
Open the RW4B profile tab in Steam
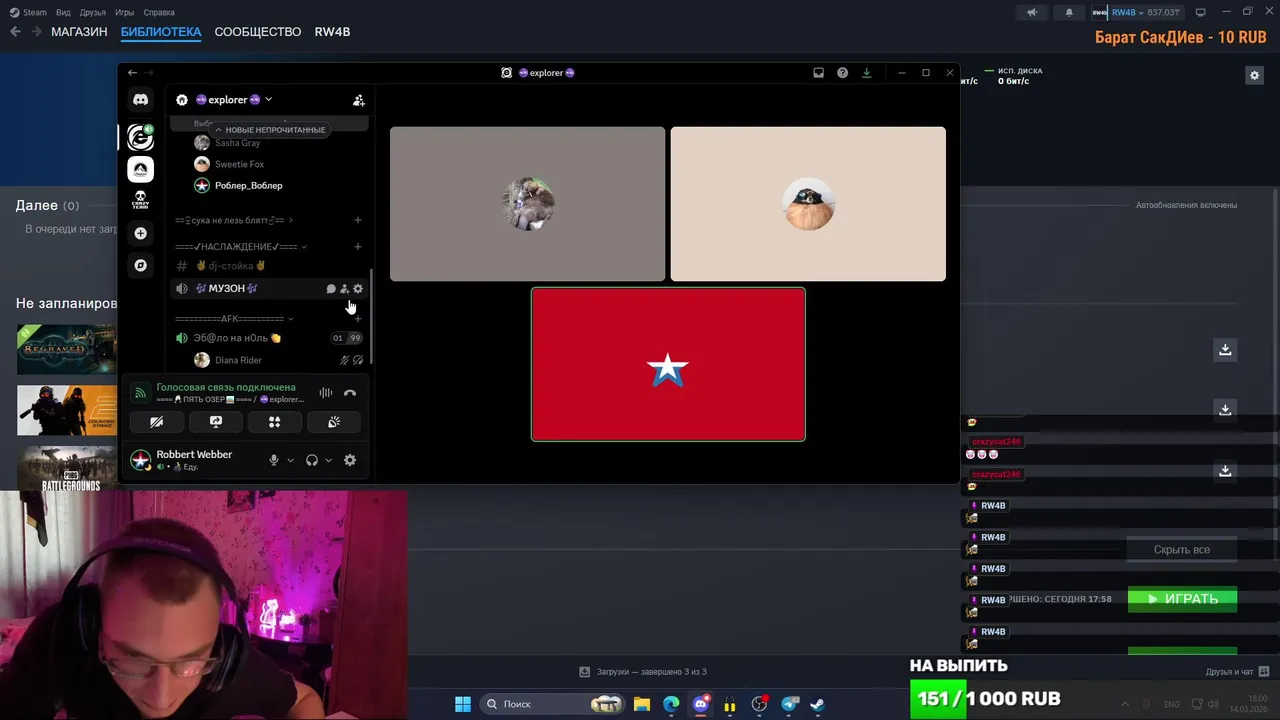(x=332, y=32)
